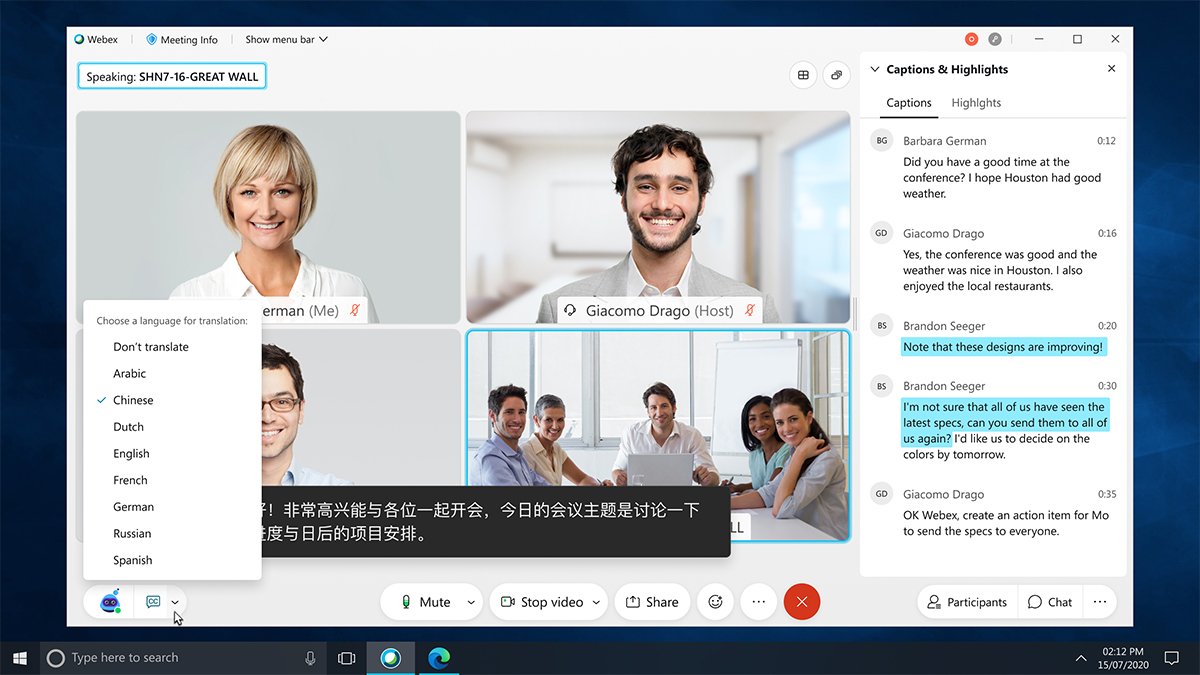Open the Participants panel
The width and height of the screenshot is (1200, 675).
tap(966, 601)
